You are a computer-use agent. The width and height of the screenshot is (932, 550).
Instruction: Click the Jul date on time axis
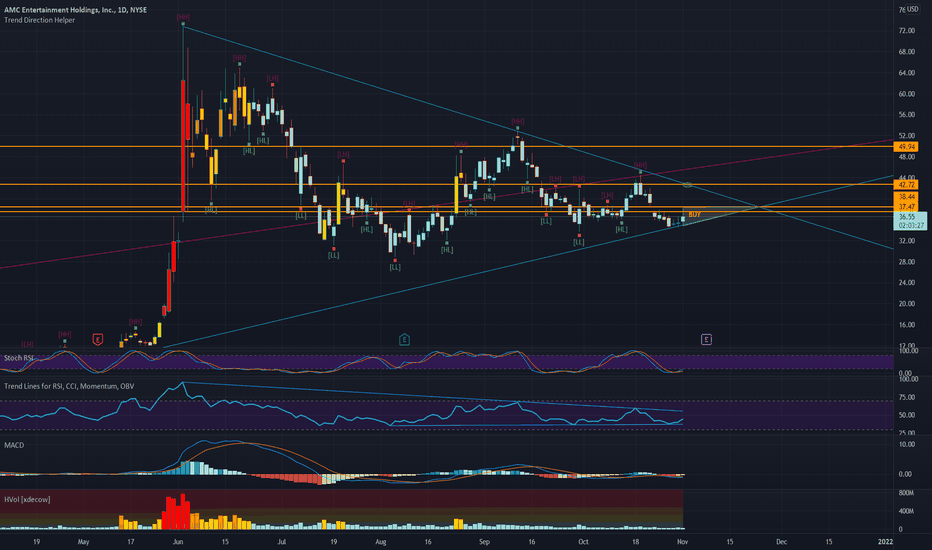(282, 542)
